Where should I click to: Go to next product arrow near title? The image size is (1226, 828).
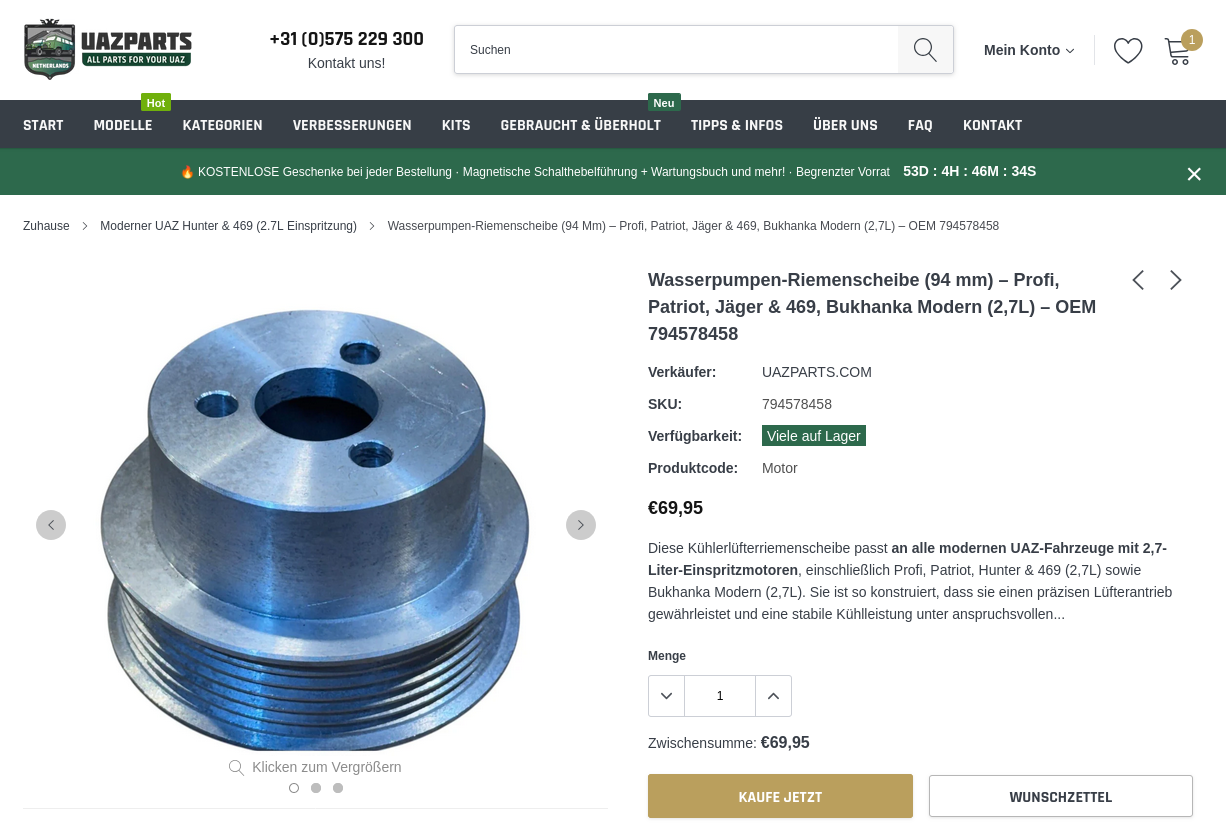tap(1176, 280)
